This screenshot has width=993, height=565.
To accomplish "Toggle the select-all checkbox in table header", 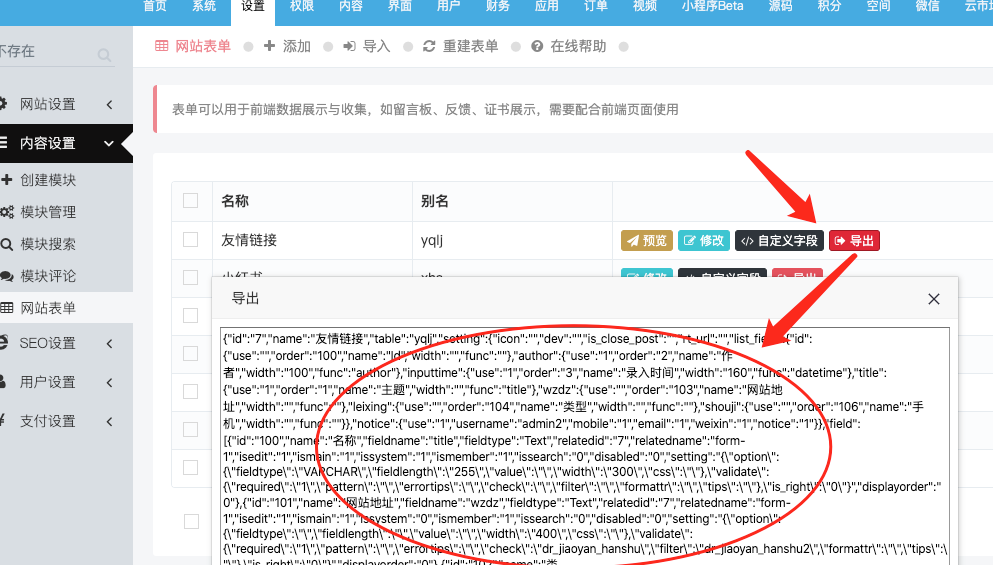I will pos(191,201).
